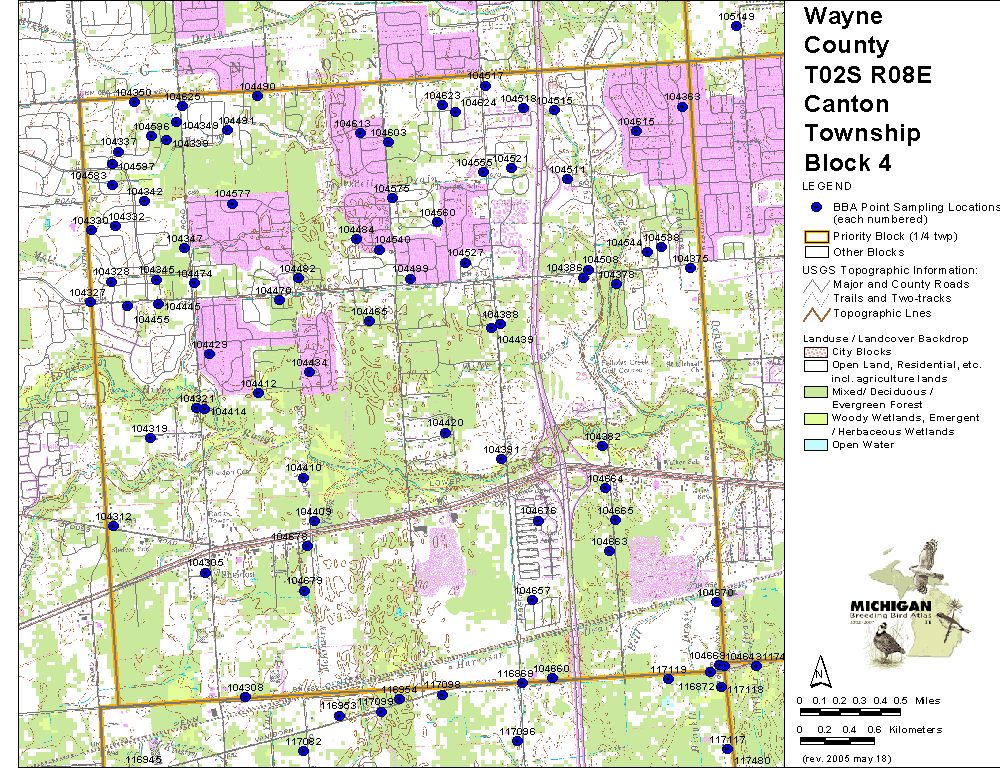Click the Priority Block legend box
The width and height of the screenshot is (1000, 768).
(816, 237)
